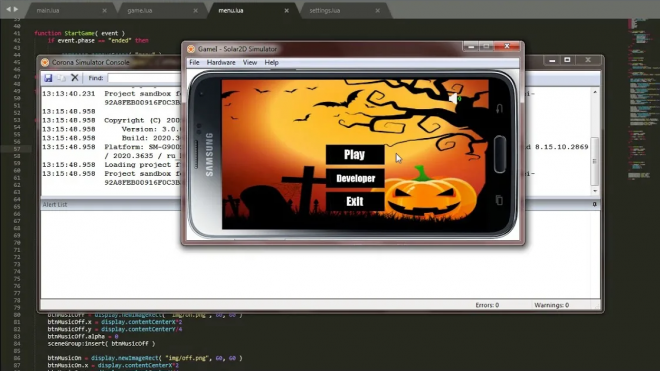
Task: Click the console log scrollbar thumb
Action: tap(595, 161)
